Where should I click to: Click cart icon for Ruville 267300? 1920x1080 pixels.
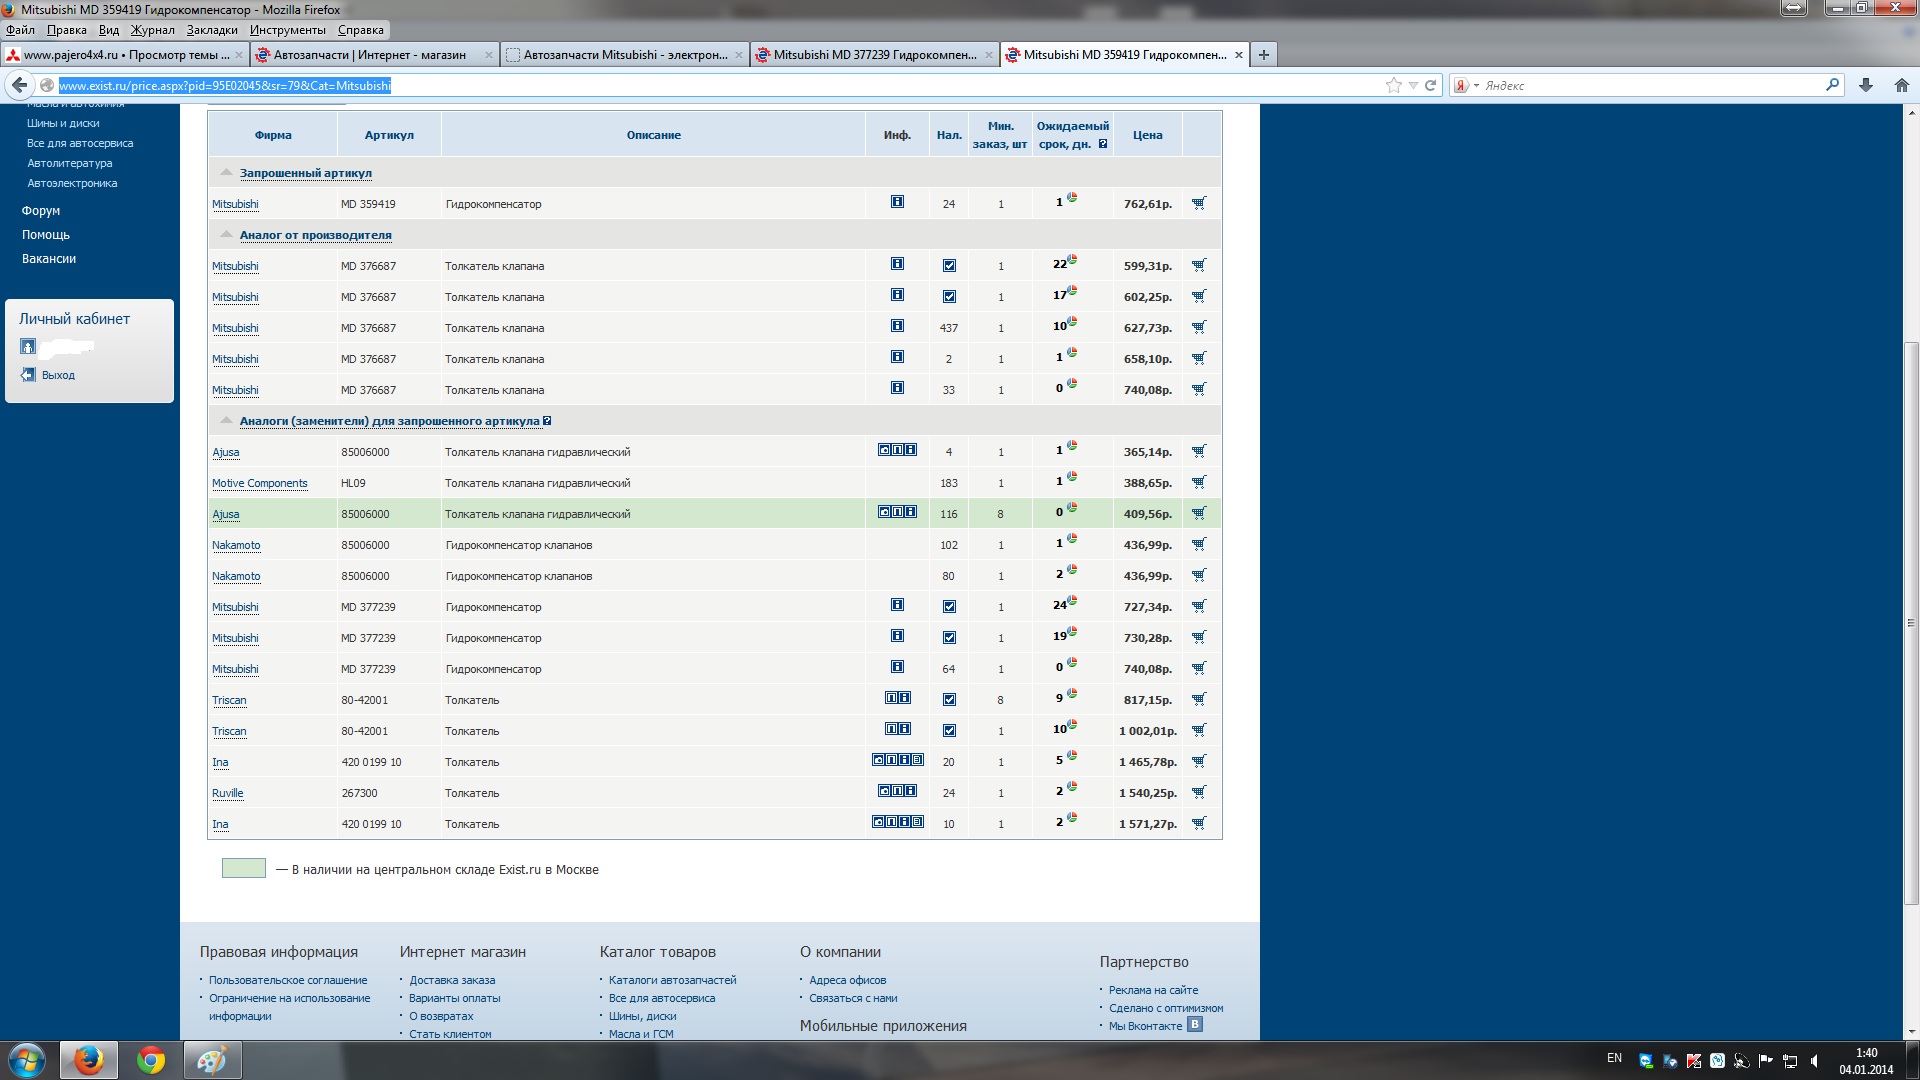(x=1199, y=792)
